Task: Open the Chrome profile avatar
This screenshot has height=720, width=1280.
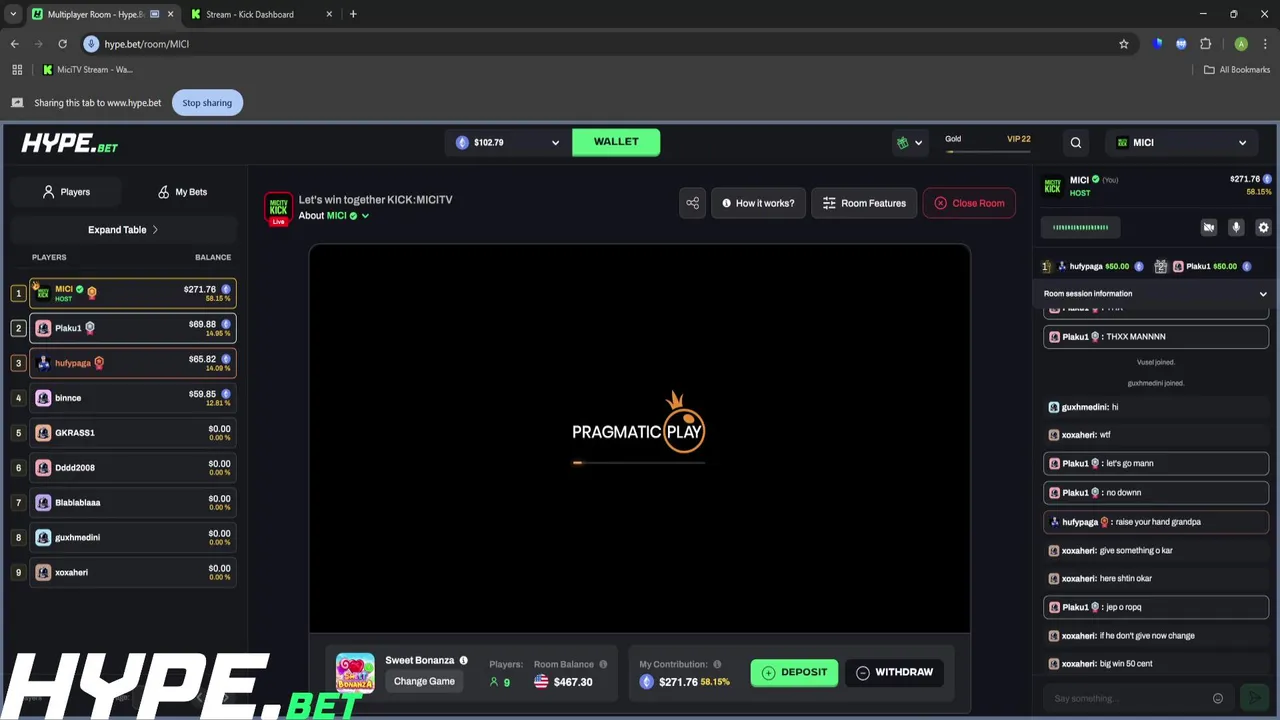Action: tap(1241, 44)
